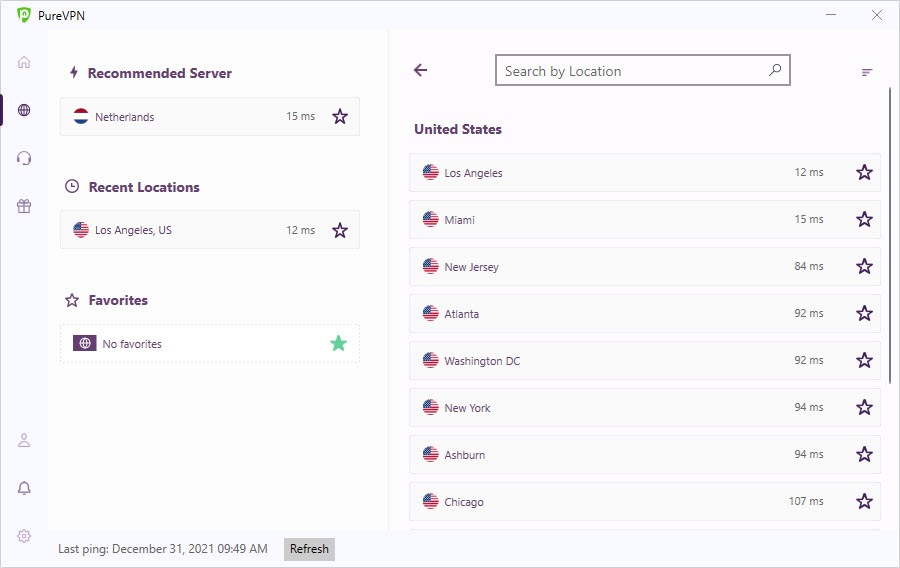Image resolution: width=900 pixels, height=568 pixels.
Task: Select the Chicago server
Action: click(x=645, y=501)
